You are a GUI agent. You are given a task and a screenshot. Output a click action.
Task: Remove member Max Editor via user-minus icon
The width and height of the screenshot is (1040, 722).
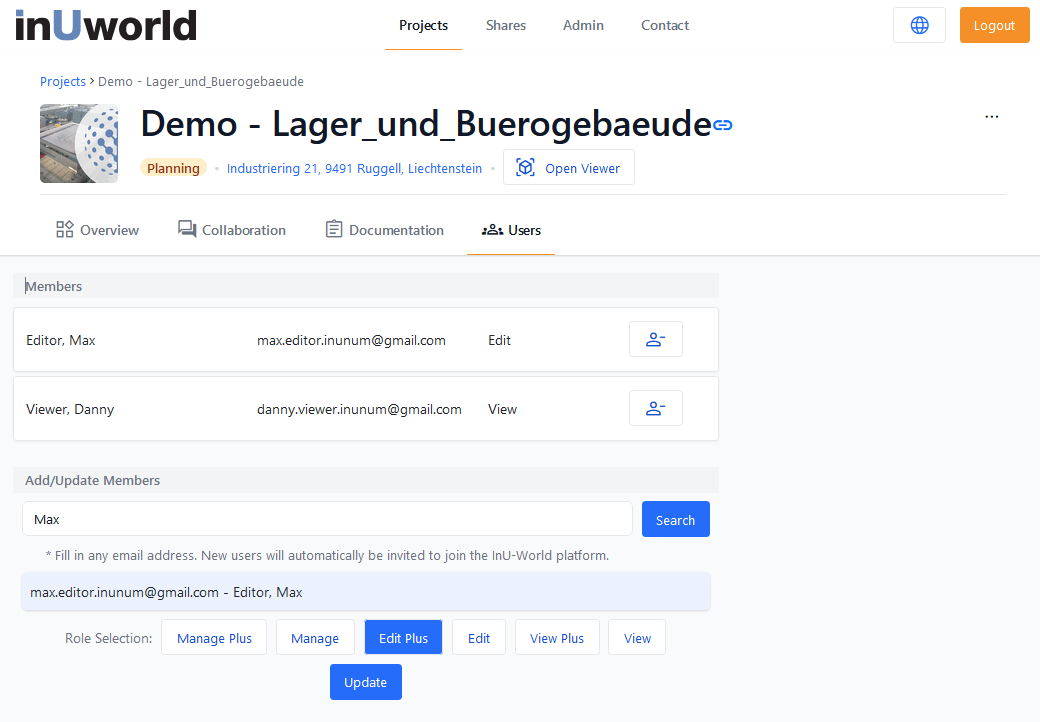(x=655, y=340)
